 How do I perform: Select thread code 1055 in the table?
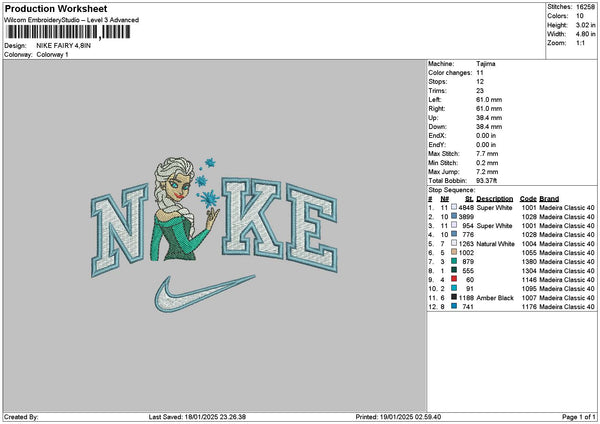(529, 253)
